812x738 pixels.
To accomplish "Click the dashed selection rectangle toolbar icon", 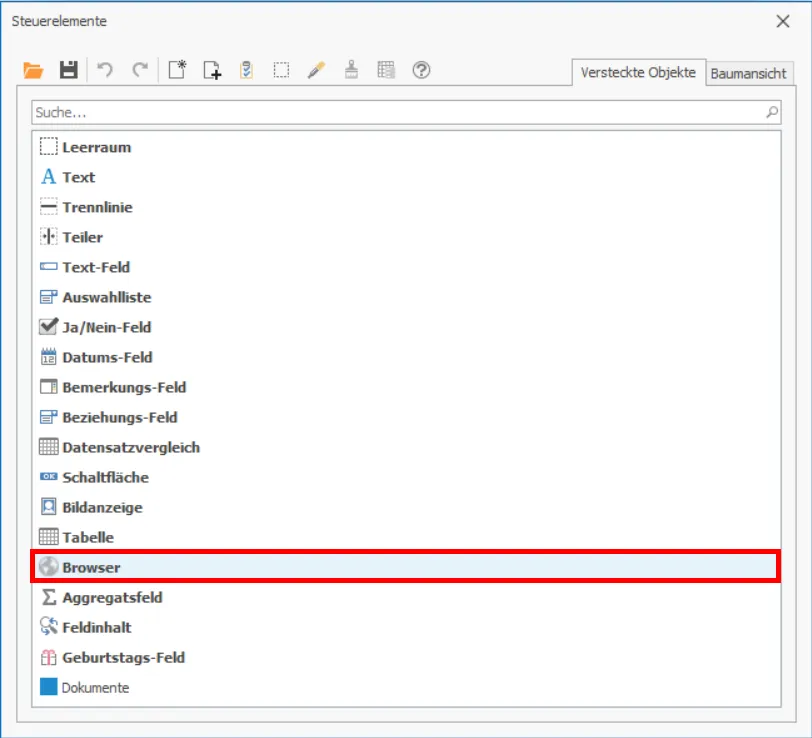I will coord(281,70).
